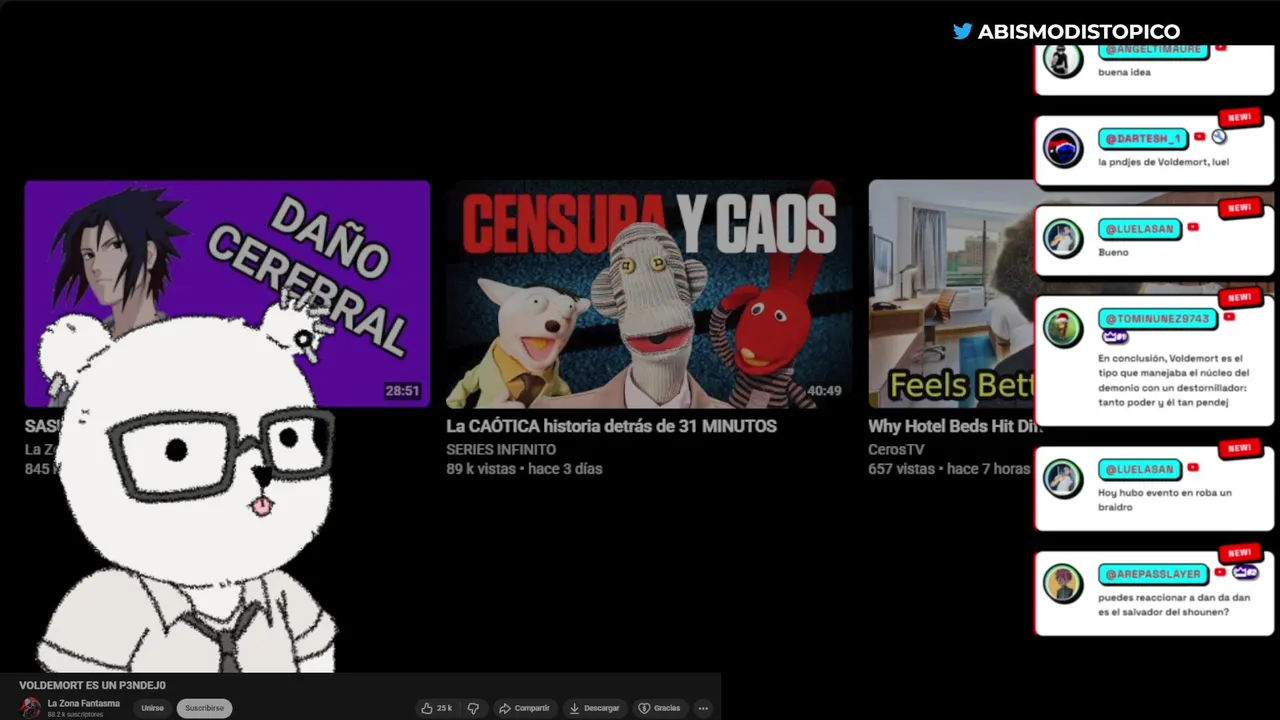Click the avatar of @AREPASSLAYER
The height and width of the screenshot is (720, 1280).
pyautogui.click(x=1063, y=583)
